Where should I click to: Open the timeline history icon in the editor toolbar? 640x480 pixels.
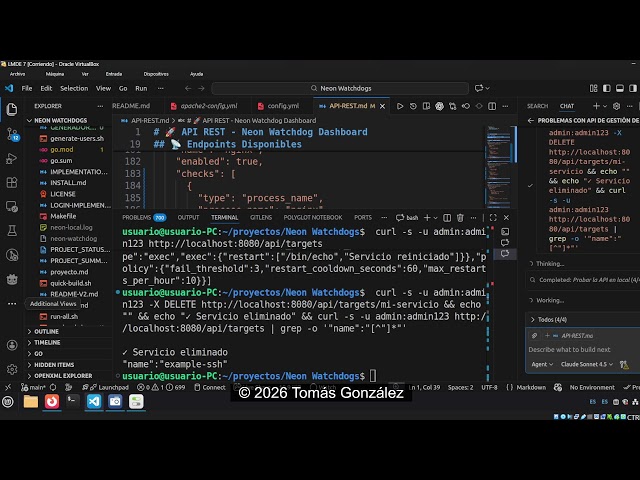413,106
